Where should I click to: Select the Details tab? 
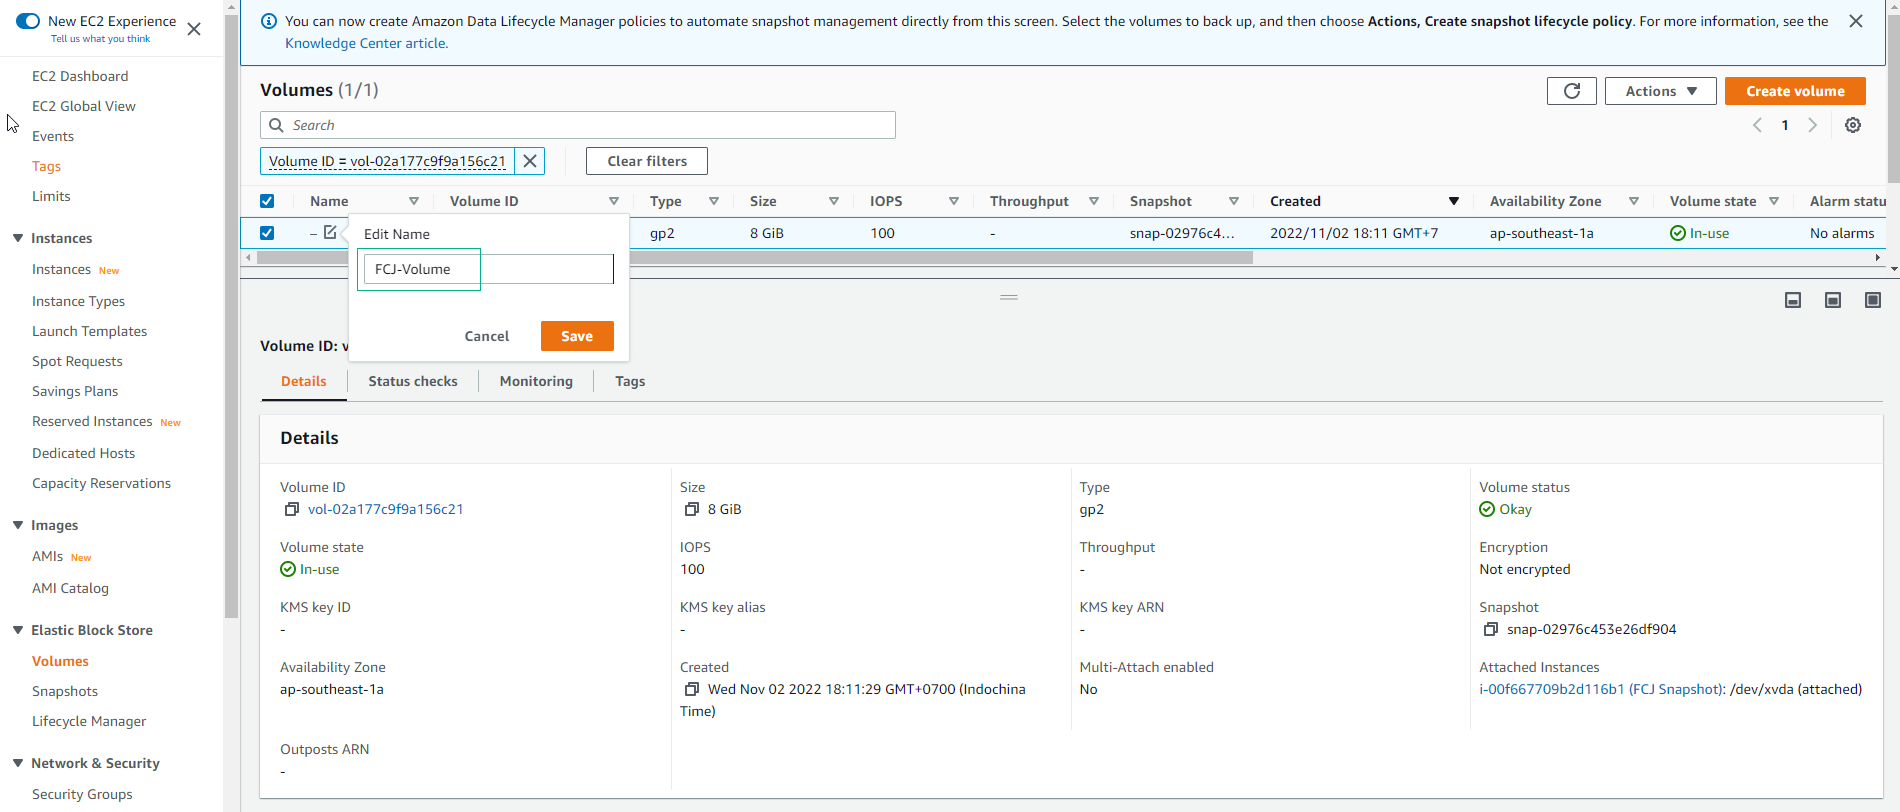(x=304, y=381)
